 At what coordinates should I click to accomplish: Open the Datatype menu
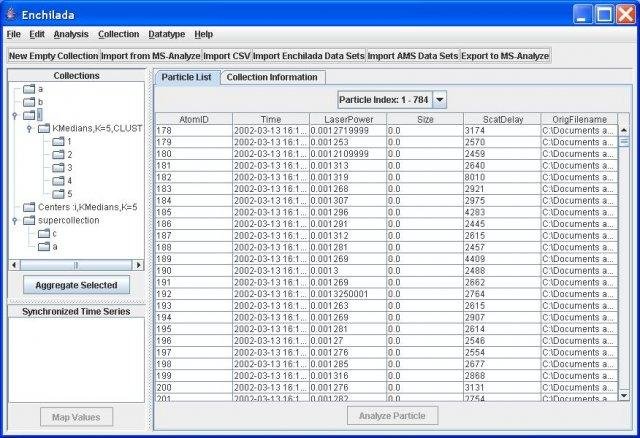tap(167, 34)
